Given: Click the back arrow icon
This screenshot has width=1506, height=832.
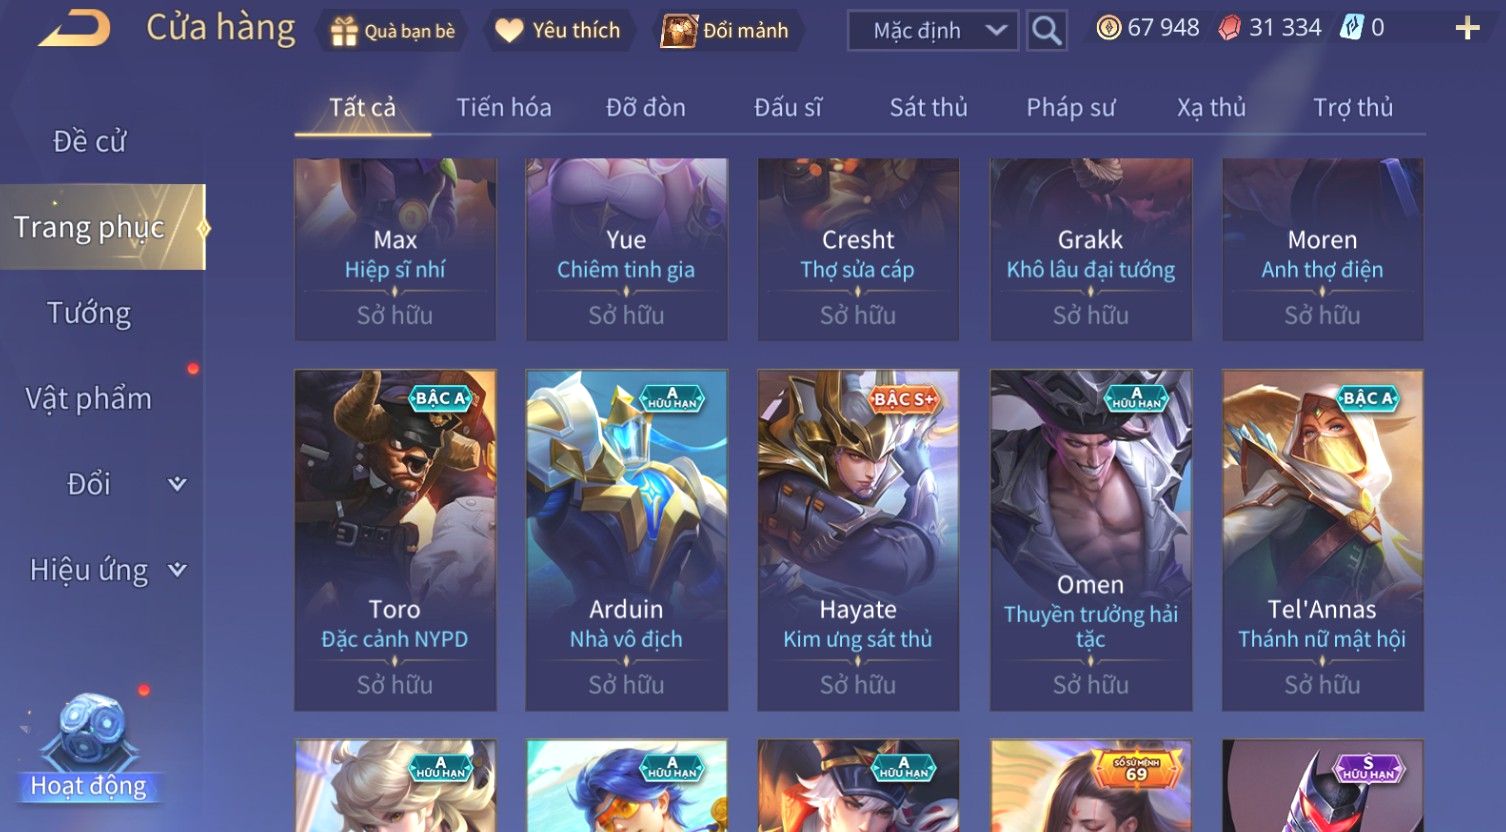Looking at the screenshot, I should 75,29.
